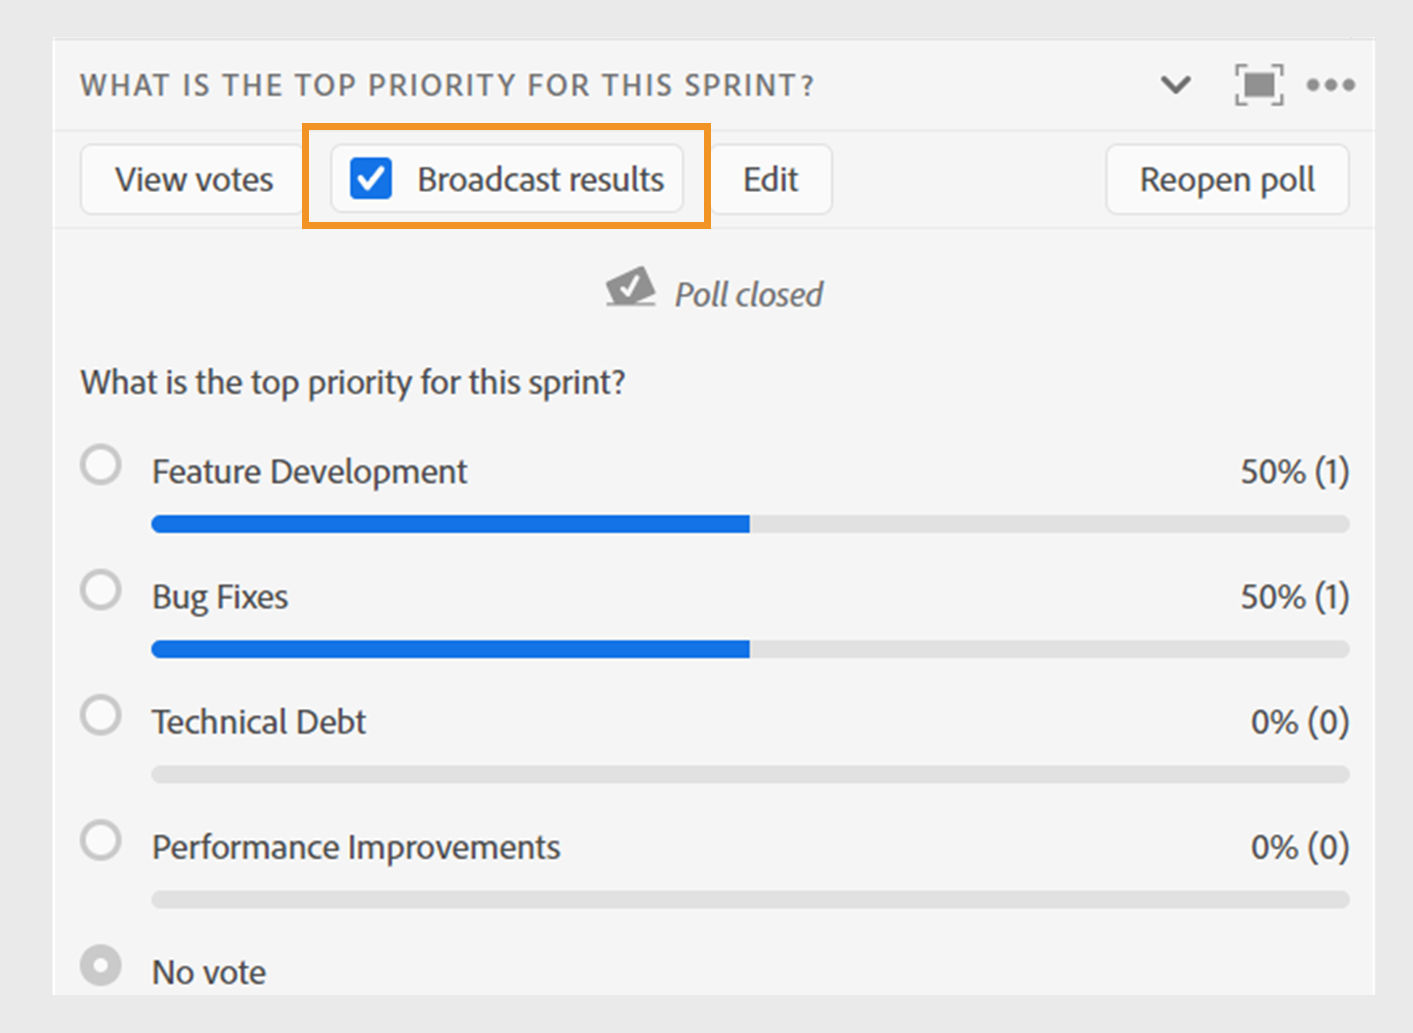Click the Performance Improvements results bar

pyautogui.click(x=750, y=899)
